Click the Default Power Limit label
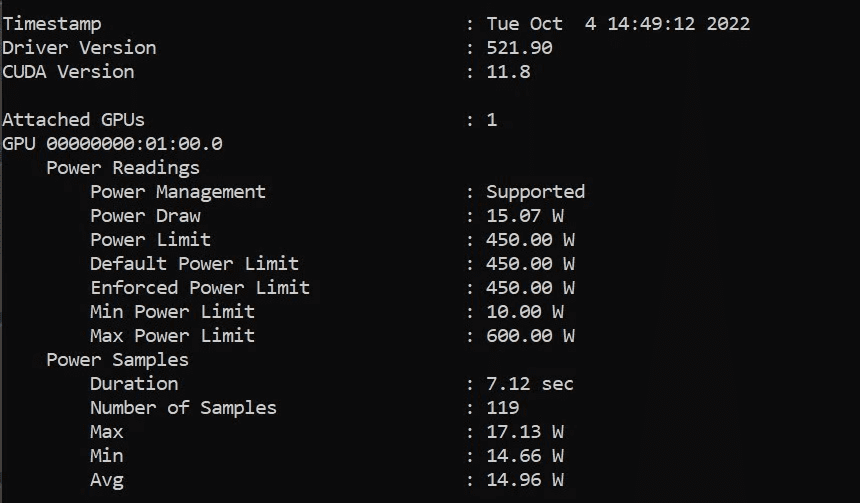This screenshot has width=860, height=503. coord(194,264)
